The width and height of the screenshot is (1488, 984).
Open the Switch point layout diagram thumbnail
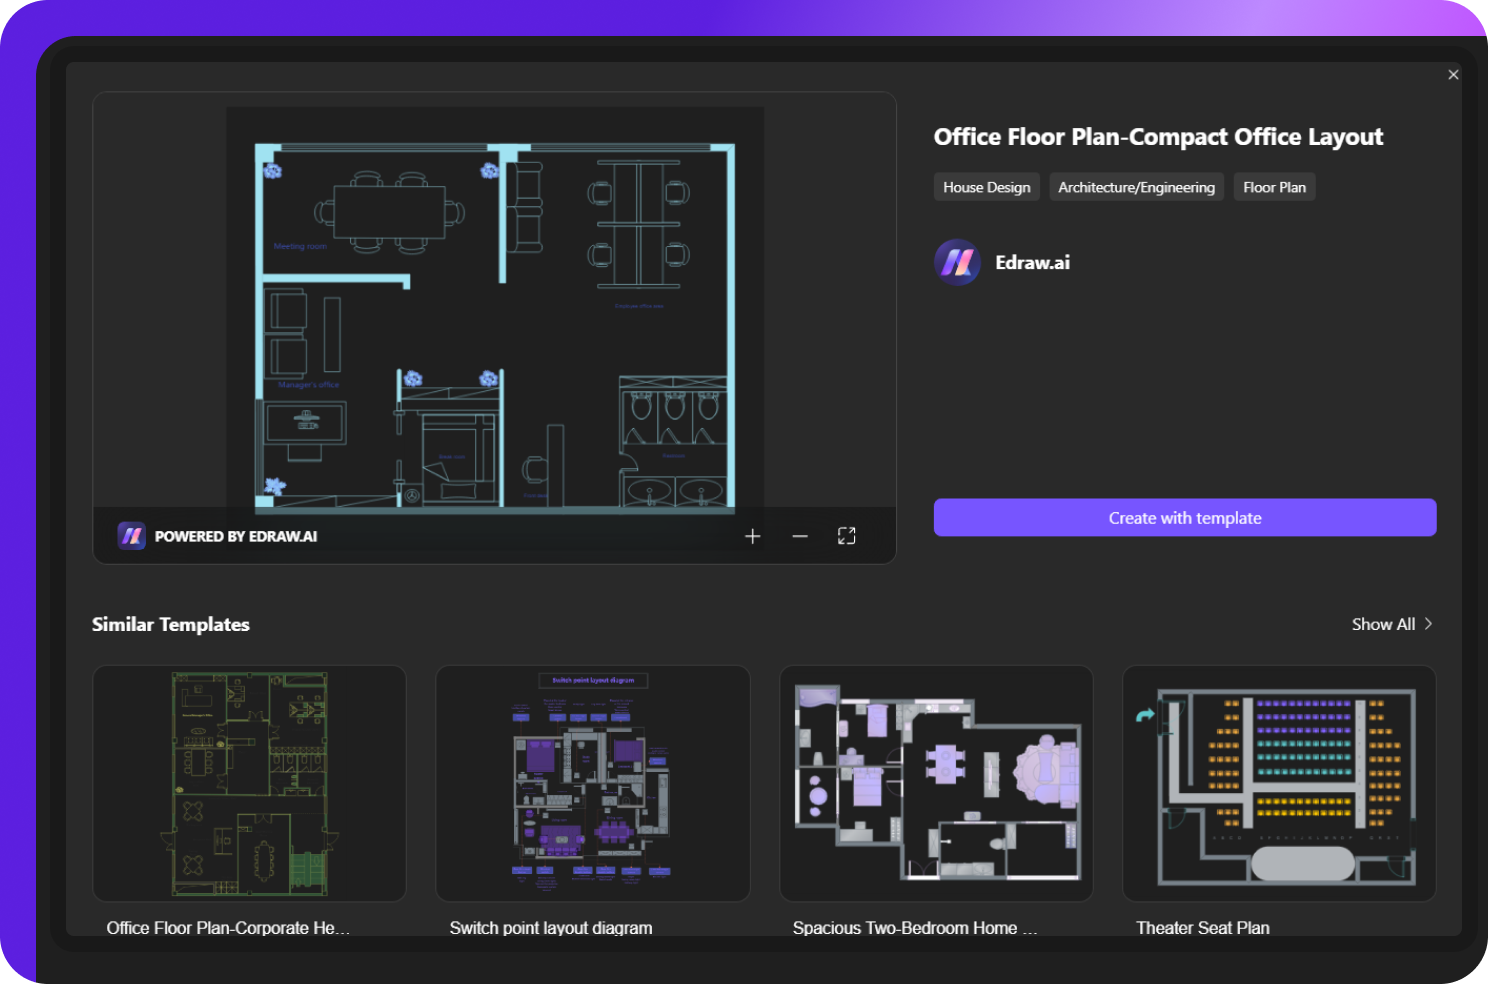(x=592, y=783)
